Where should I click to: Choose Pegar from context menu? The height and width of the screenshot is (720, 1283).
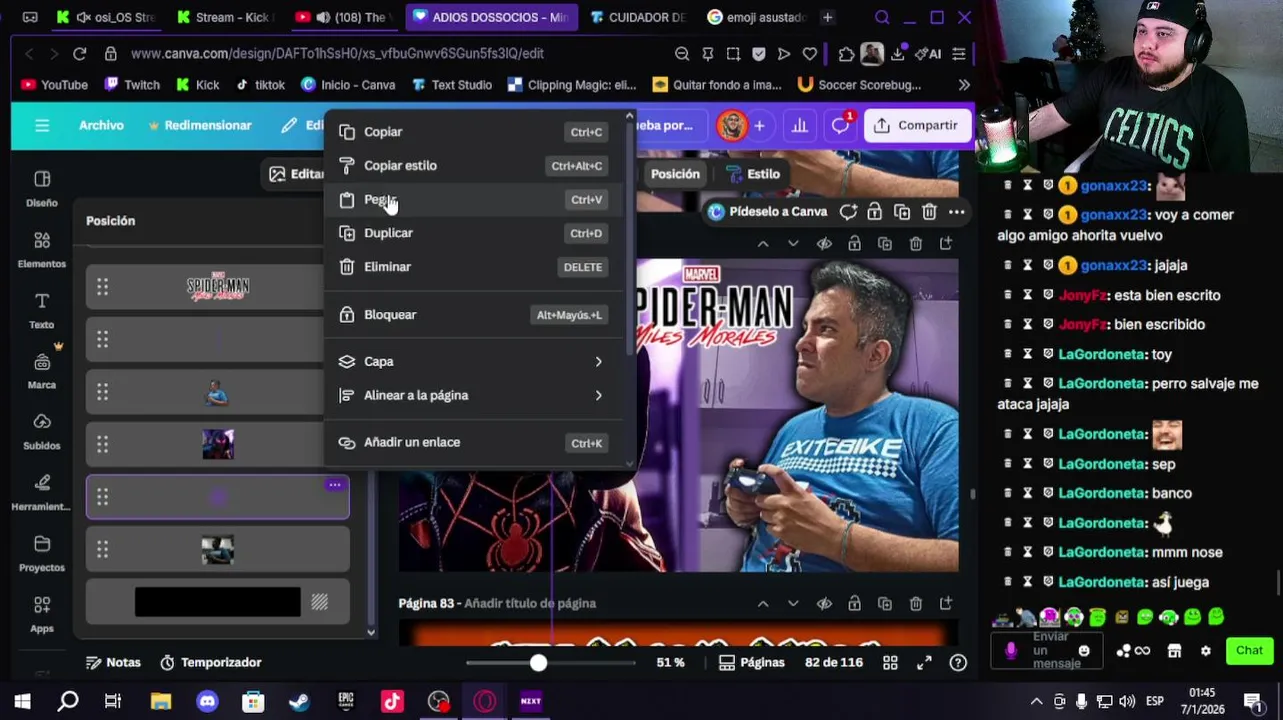(x=475, y=200)
